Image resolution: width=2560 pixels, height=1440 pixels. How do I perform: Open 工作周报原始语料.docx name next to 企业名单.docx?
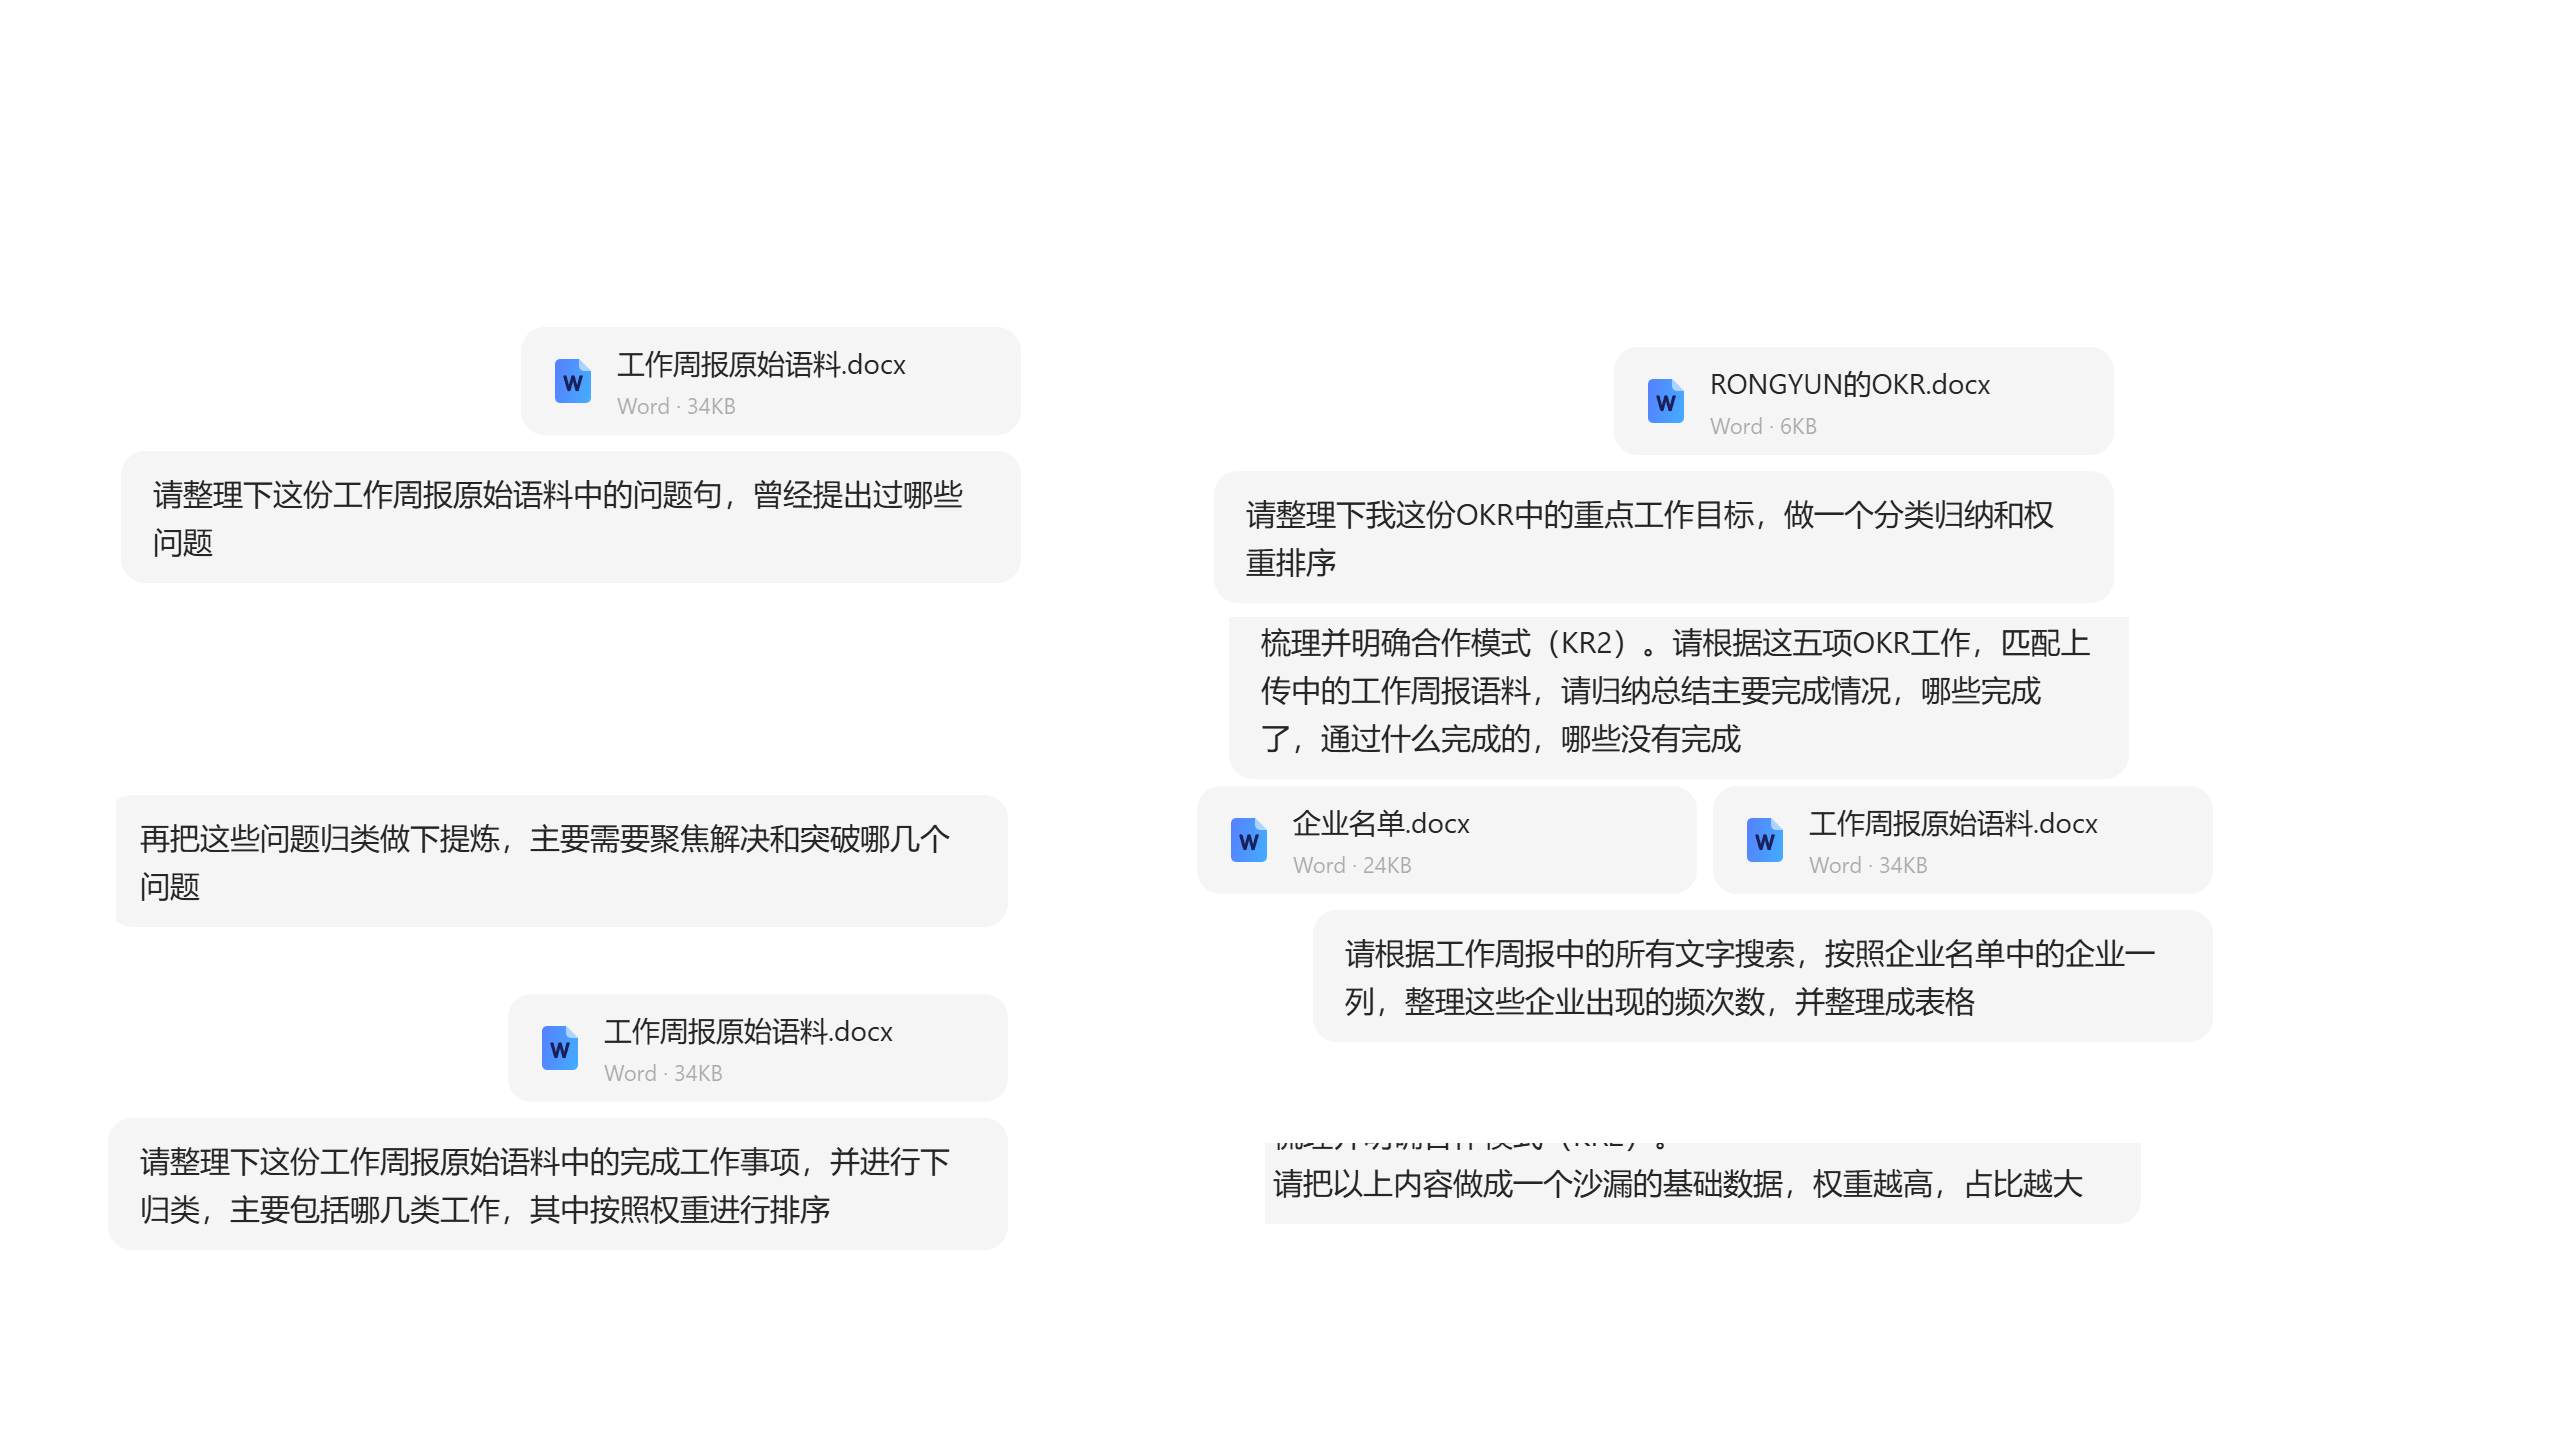pos(1952,823)
